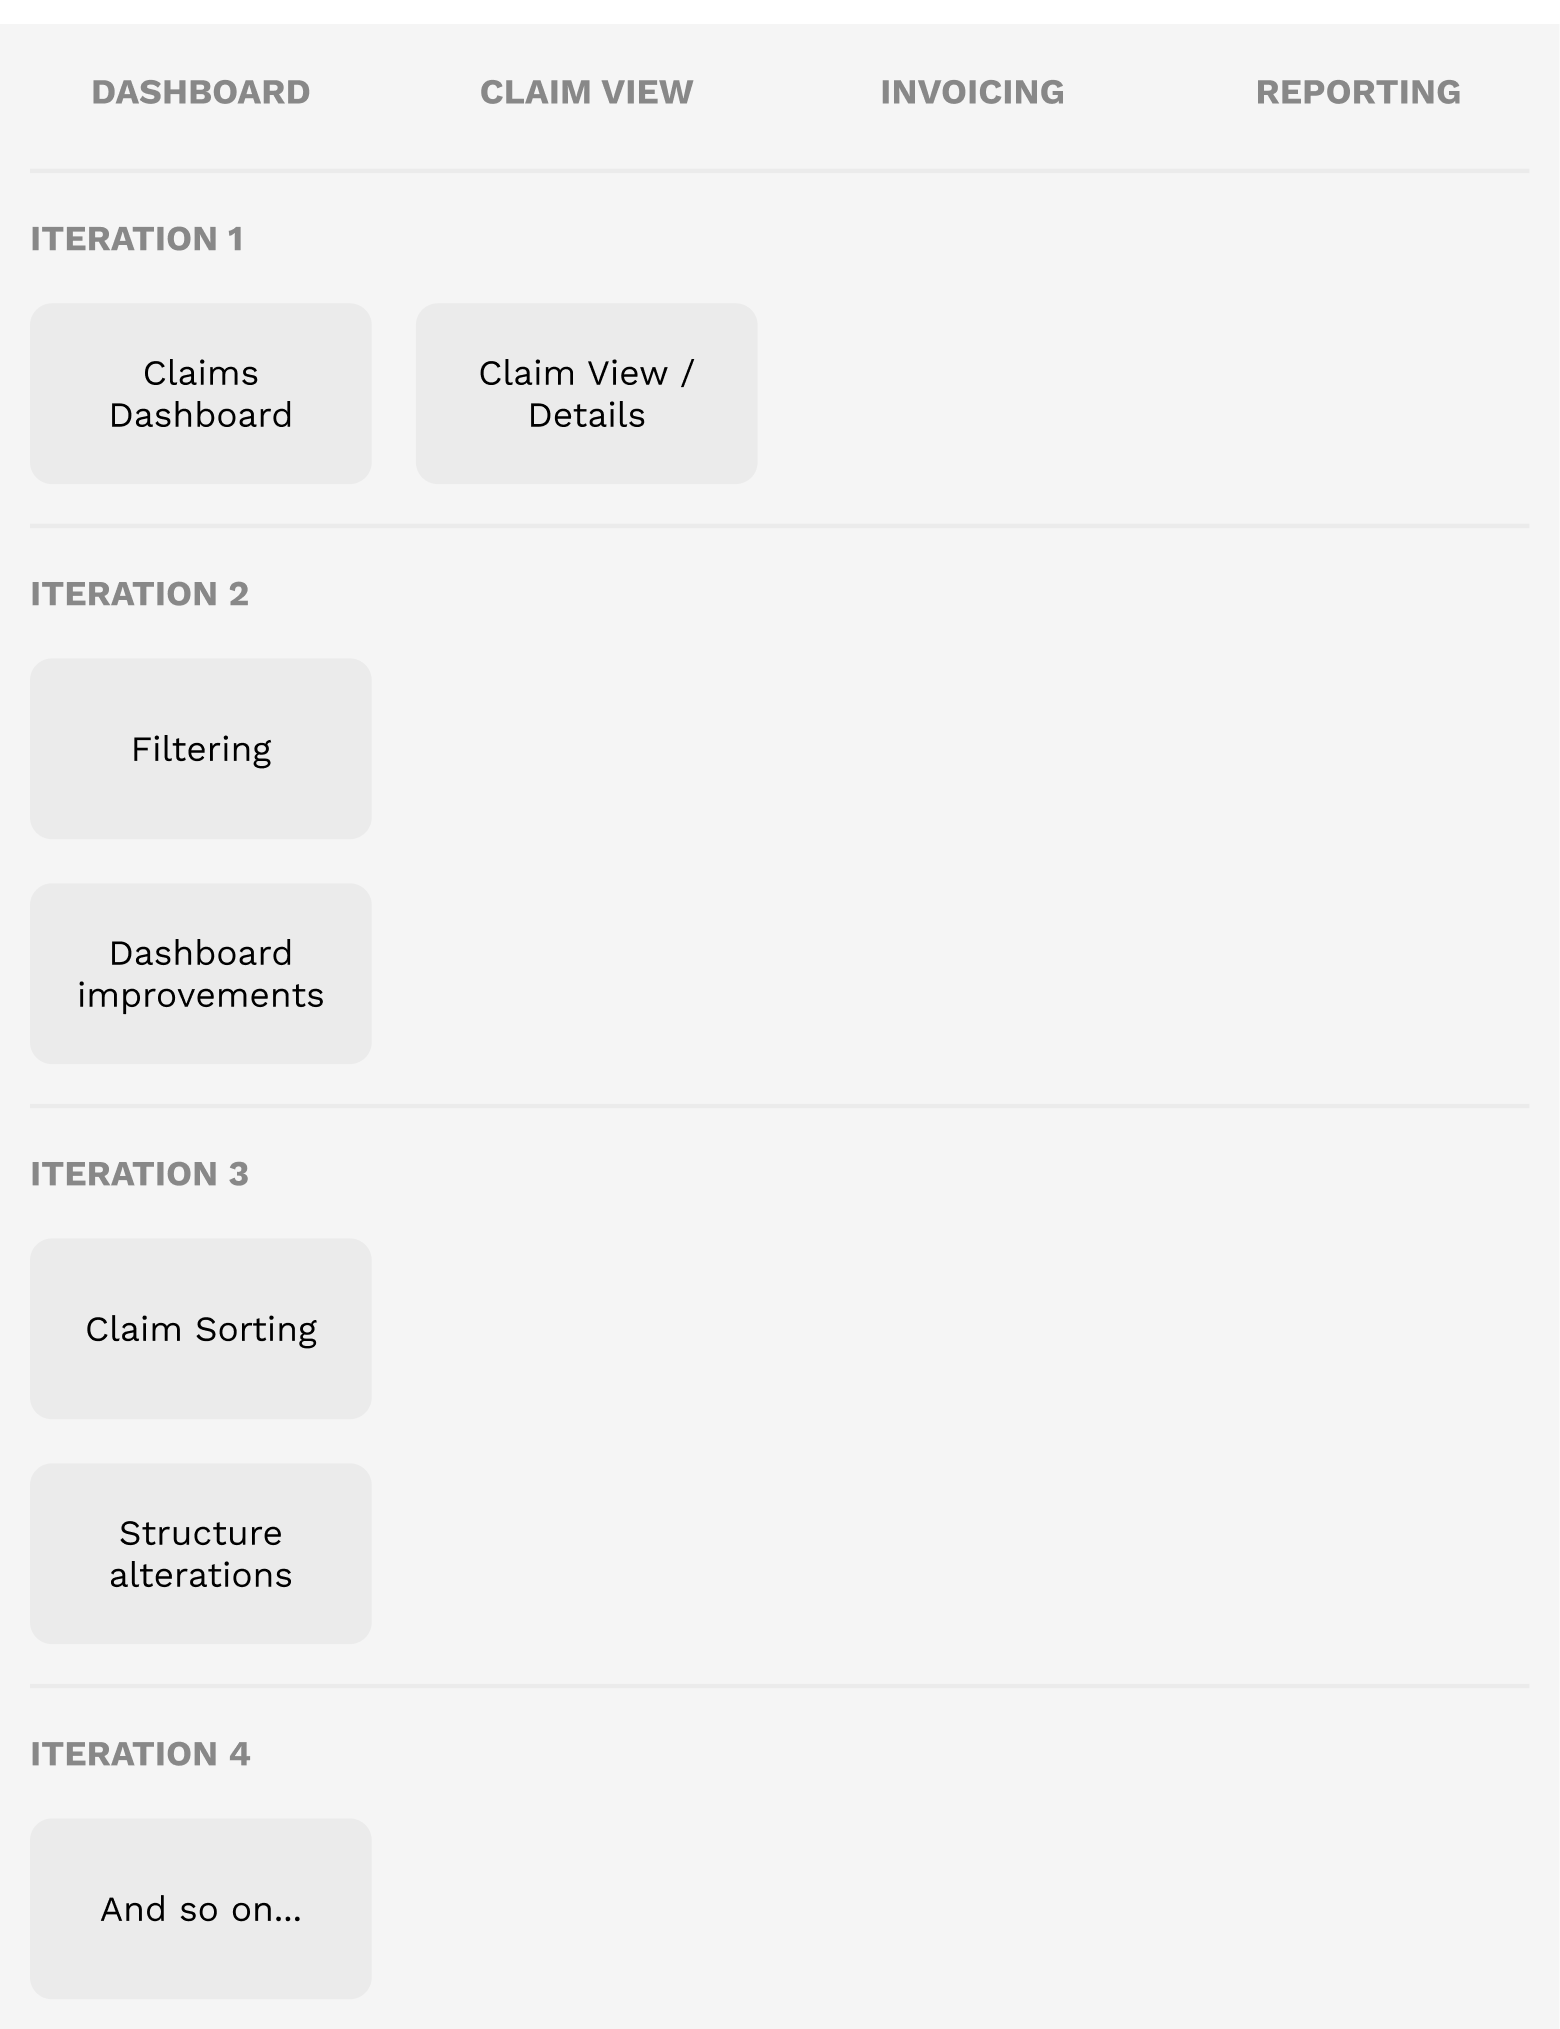The height and width of the screenshot is (2029, 1560).
Task: Click the divider line above Iteration 4
Action: [780, 1686]
